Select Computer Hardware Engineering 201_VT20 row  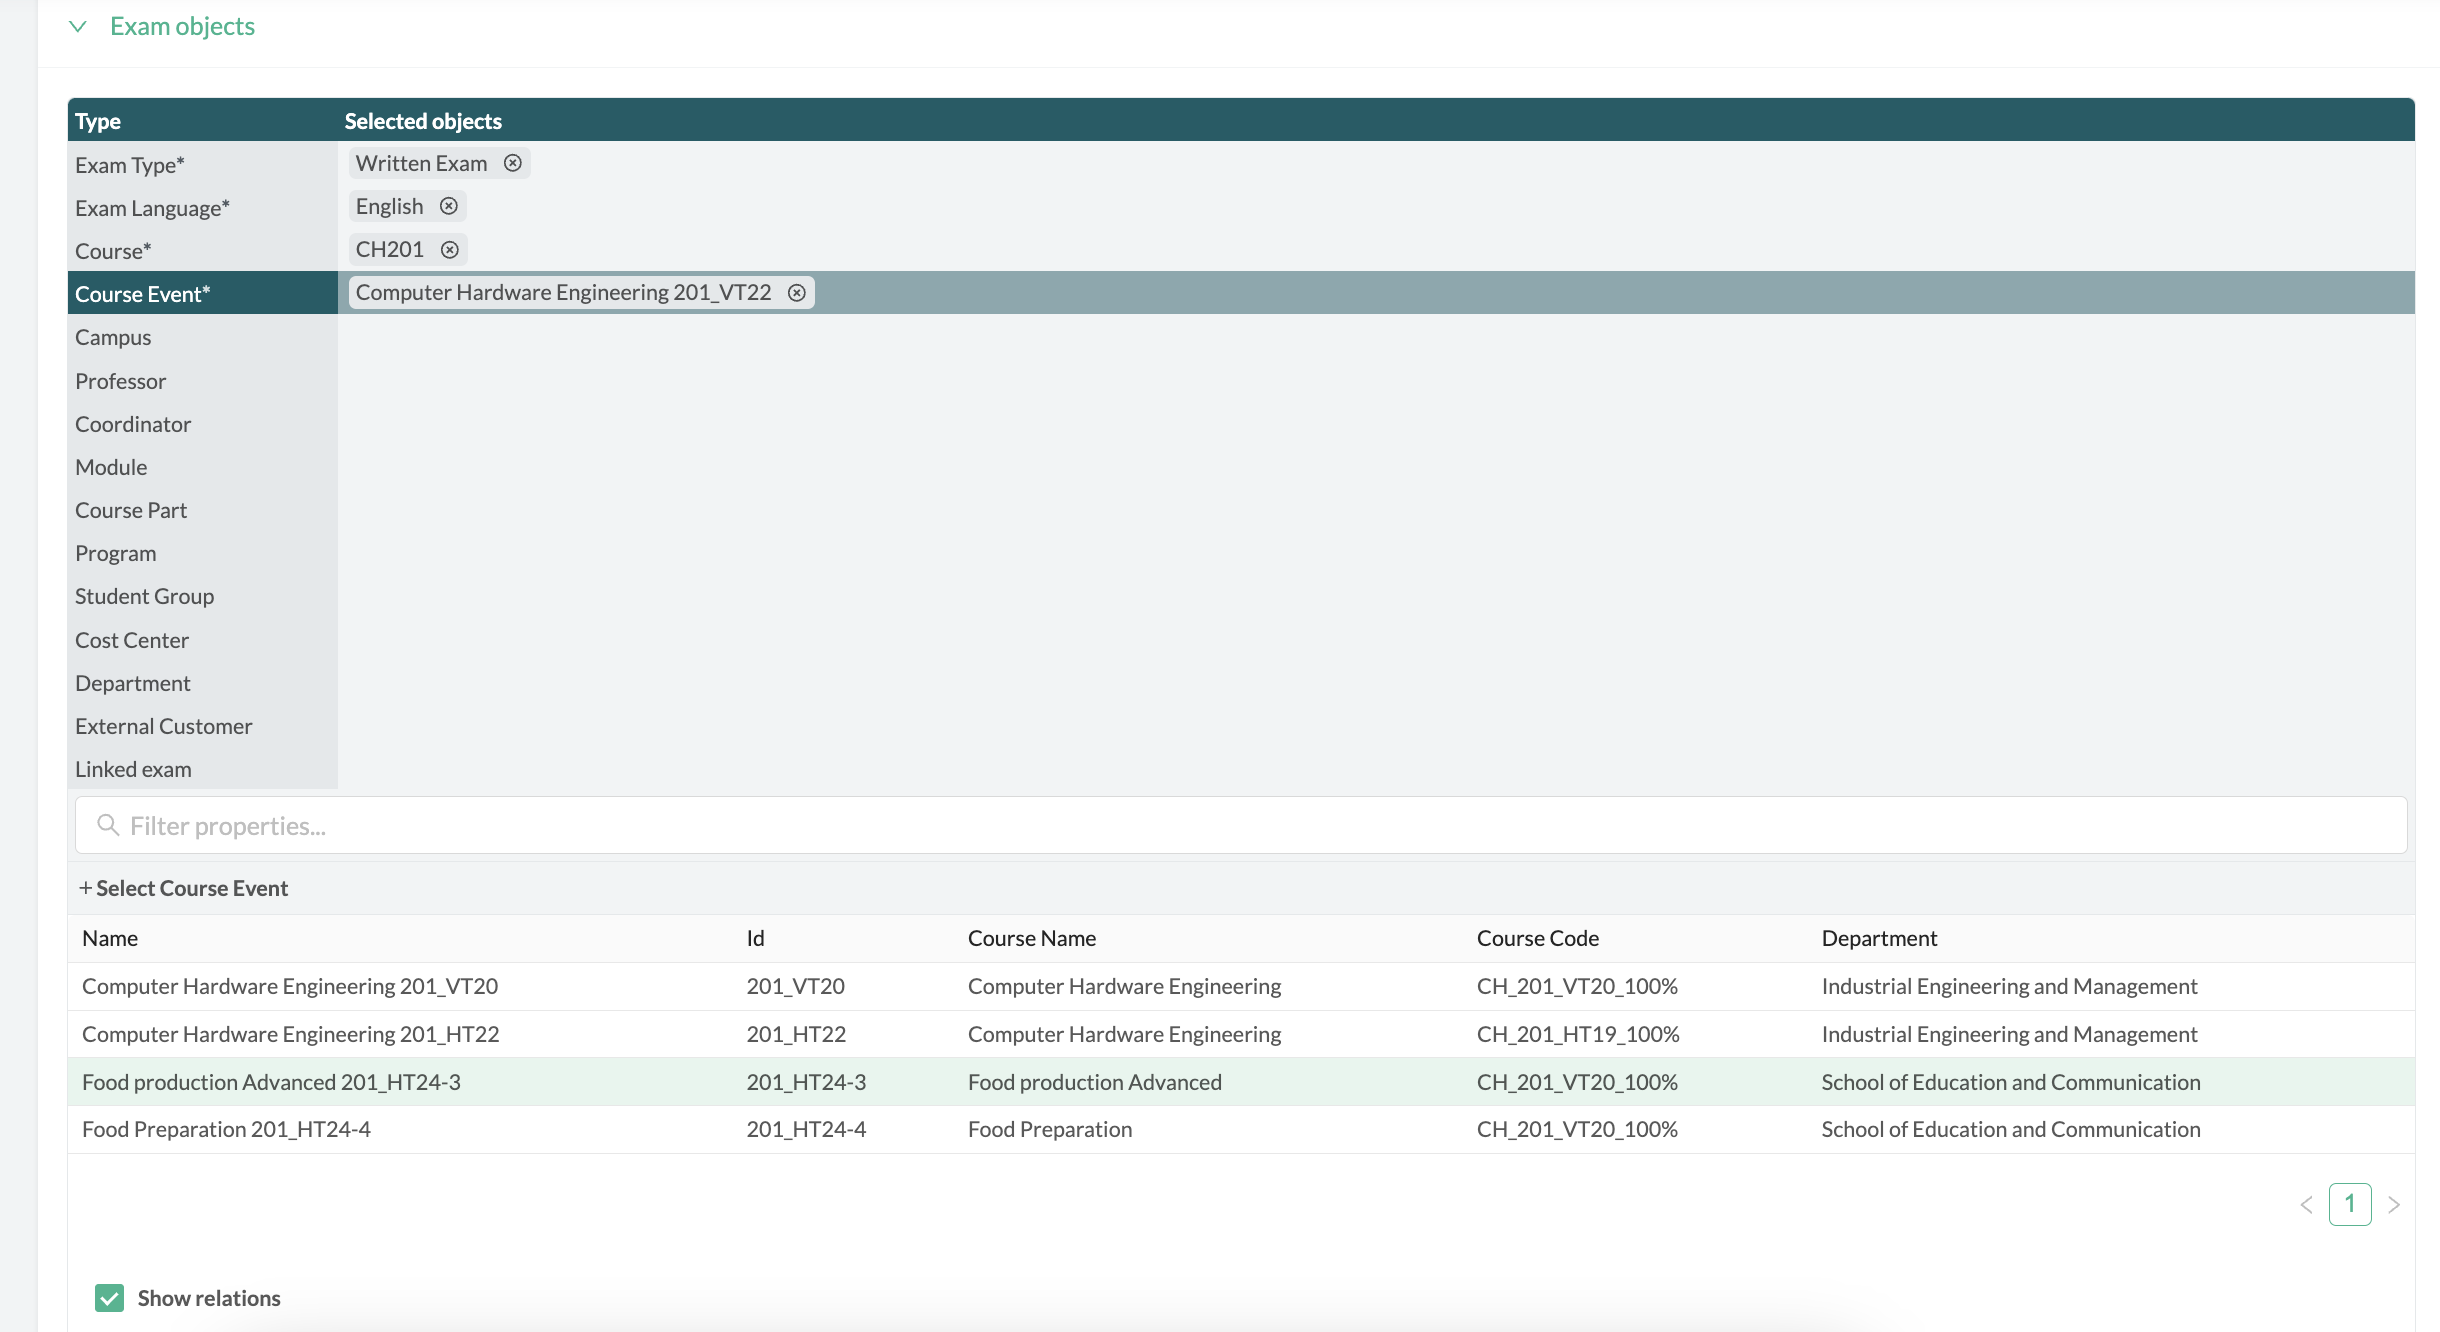1241,986
